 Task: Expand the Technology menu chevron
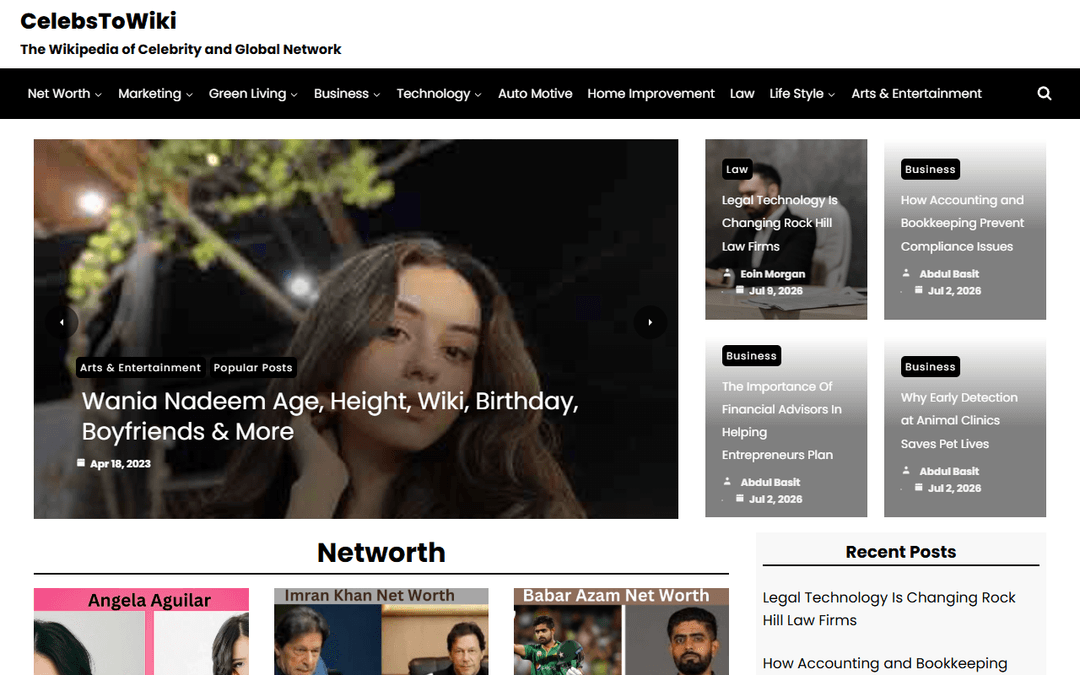pyautogui.click(x=478, y=94)
